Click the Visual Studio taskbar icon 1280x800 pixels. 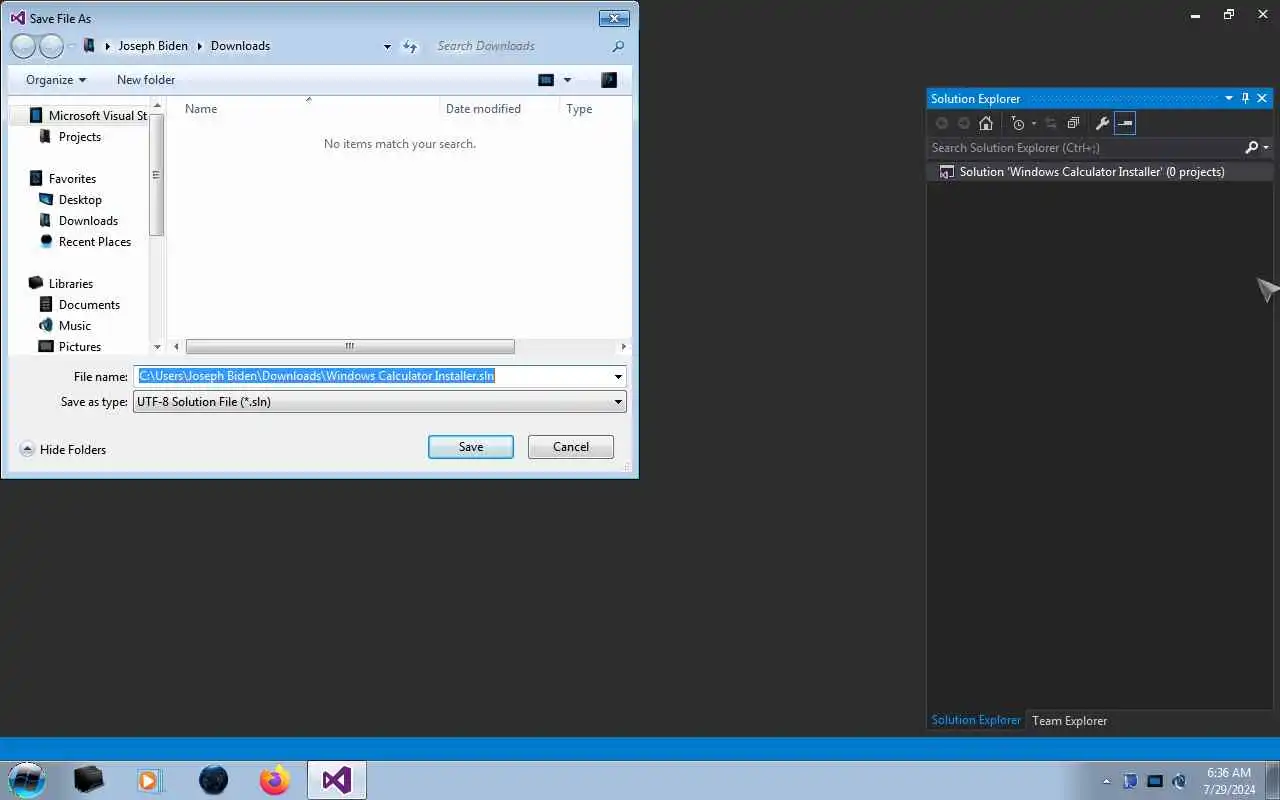[x=337, y=780]
